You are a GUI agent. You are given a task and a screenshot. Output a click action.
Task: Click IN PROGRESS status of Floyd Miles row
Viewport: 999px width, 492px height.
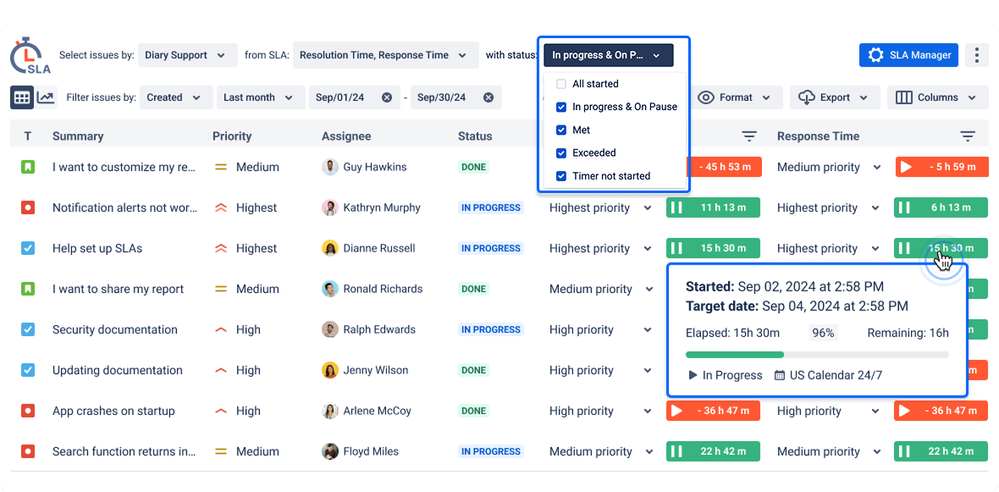(491, 452)
